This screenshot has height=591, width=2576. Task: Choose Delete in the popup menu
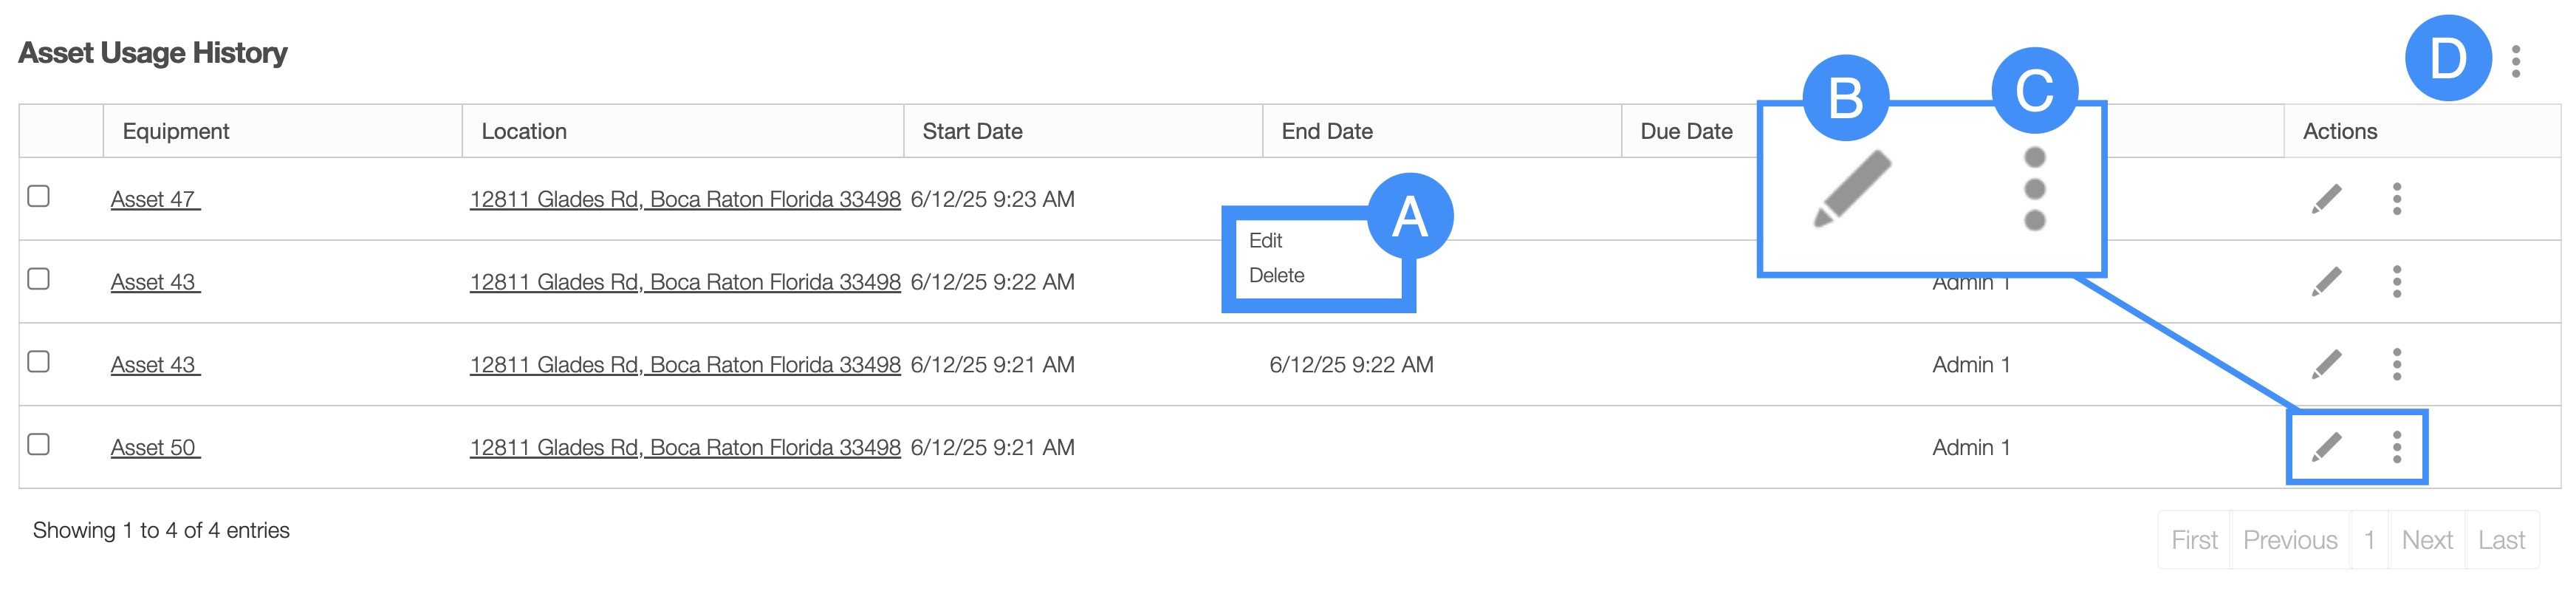(x=1276, y=276)
